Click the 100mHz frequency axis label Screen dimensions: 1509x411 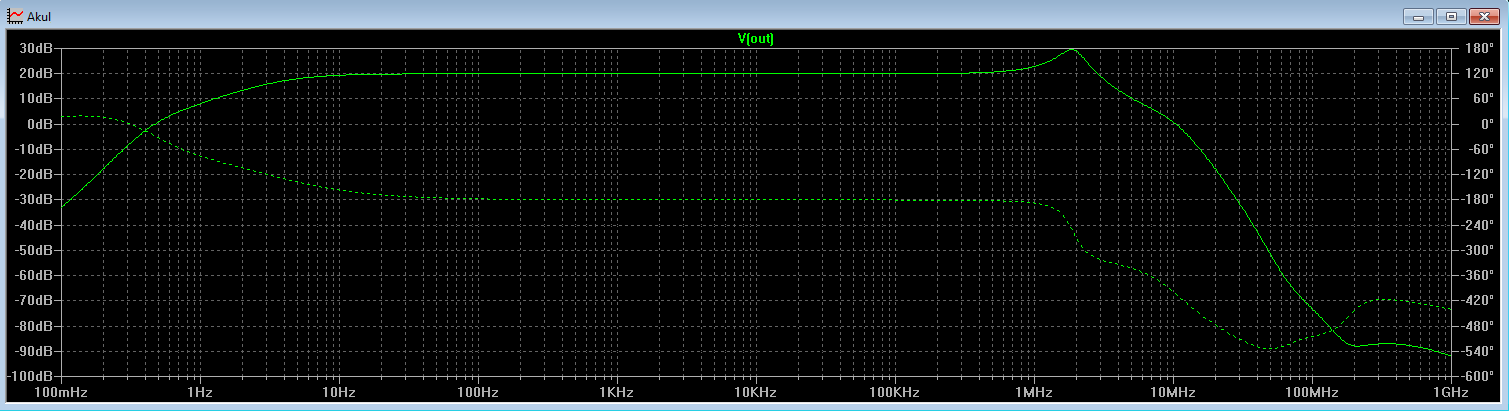(61, 391)
